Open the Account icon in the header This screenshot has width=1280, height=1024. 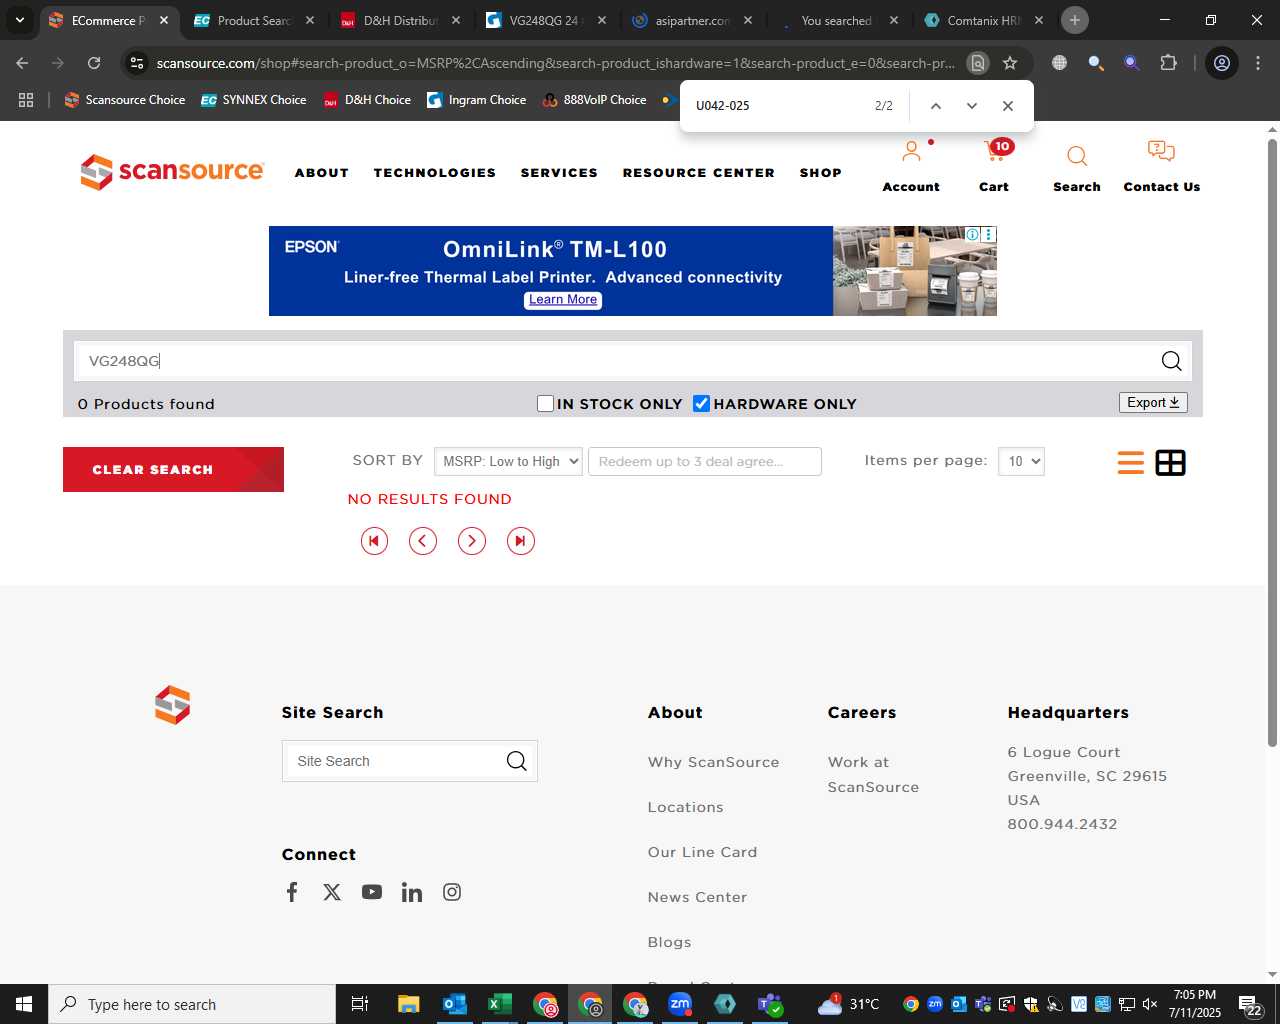911,152
